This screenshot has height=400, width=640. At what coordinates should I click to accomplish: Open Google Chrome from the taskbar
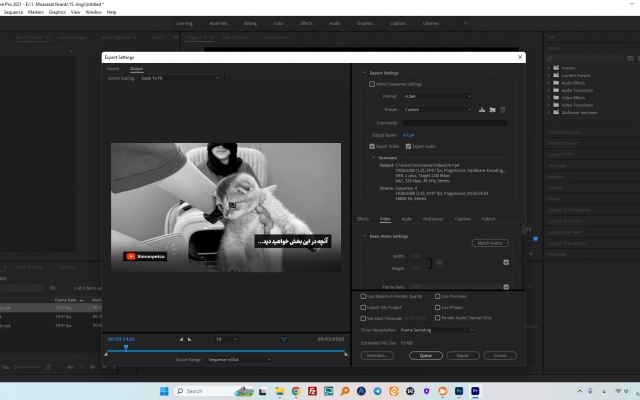pyautogui.click(x=296, y=391)
